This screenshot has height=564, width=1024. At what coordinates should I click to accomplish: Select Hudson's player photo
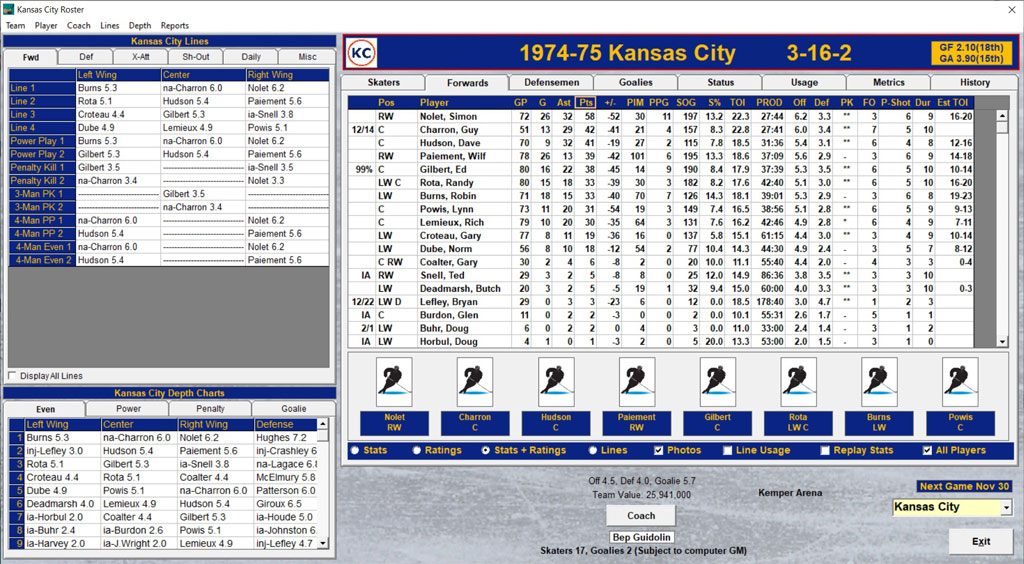click(x=556, y=382)
